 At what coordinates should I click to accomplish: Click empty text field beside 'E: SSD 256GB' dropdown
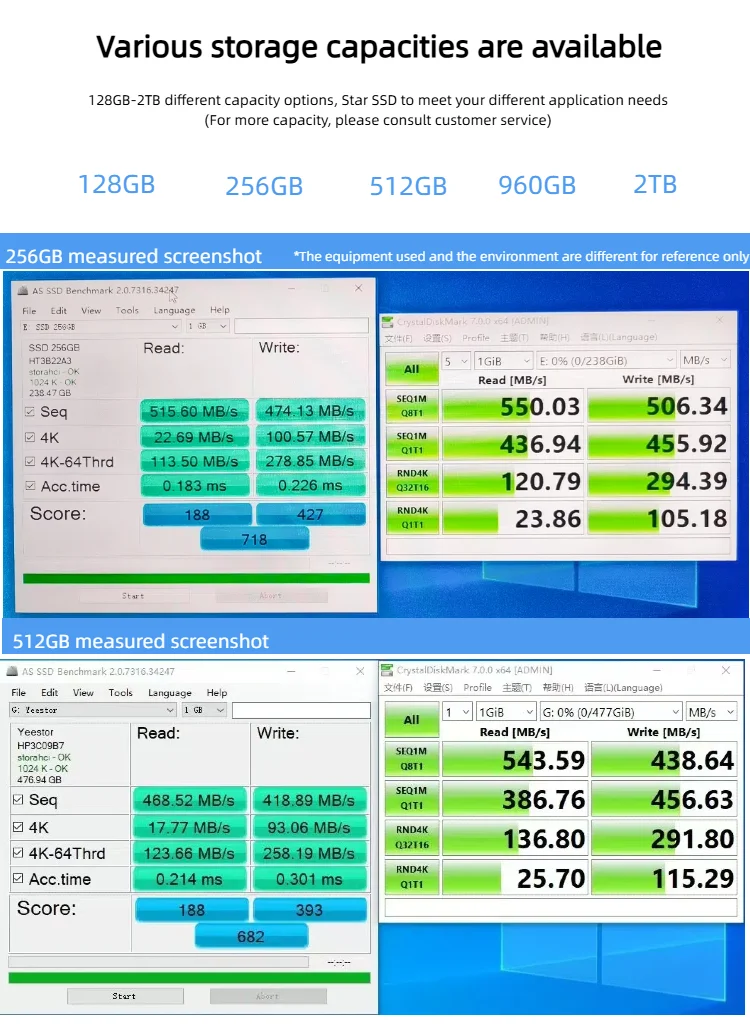[x=301, y=326]
